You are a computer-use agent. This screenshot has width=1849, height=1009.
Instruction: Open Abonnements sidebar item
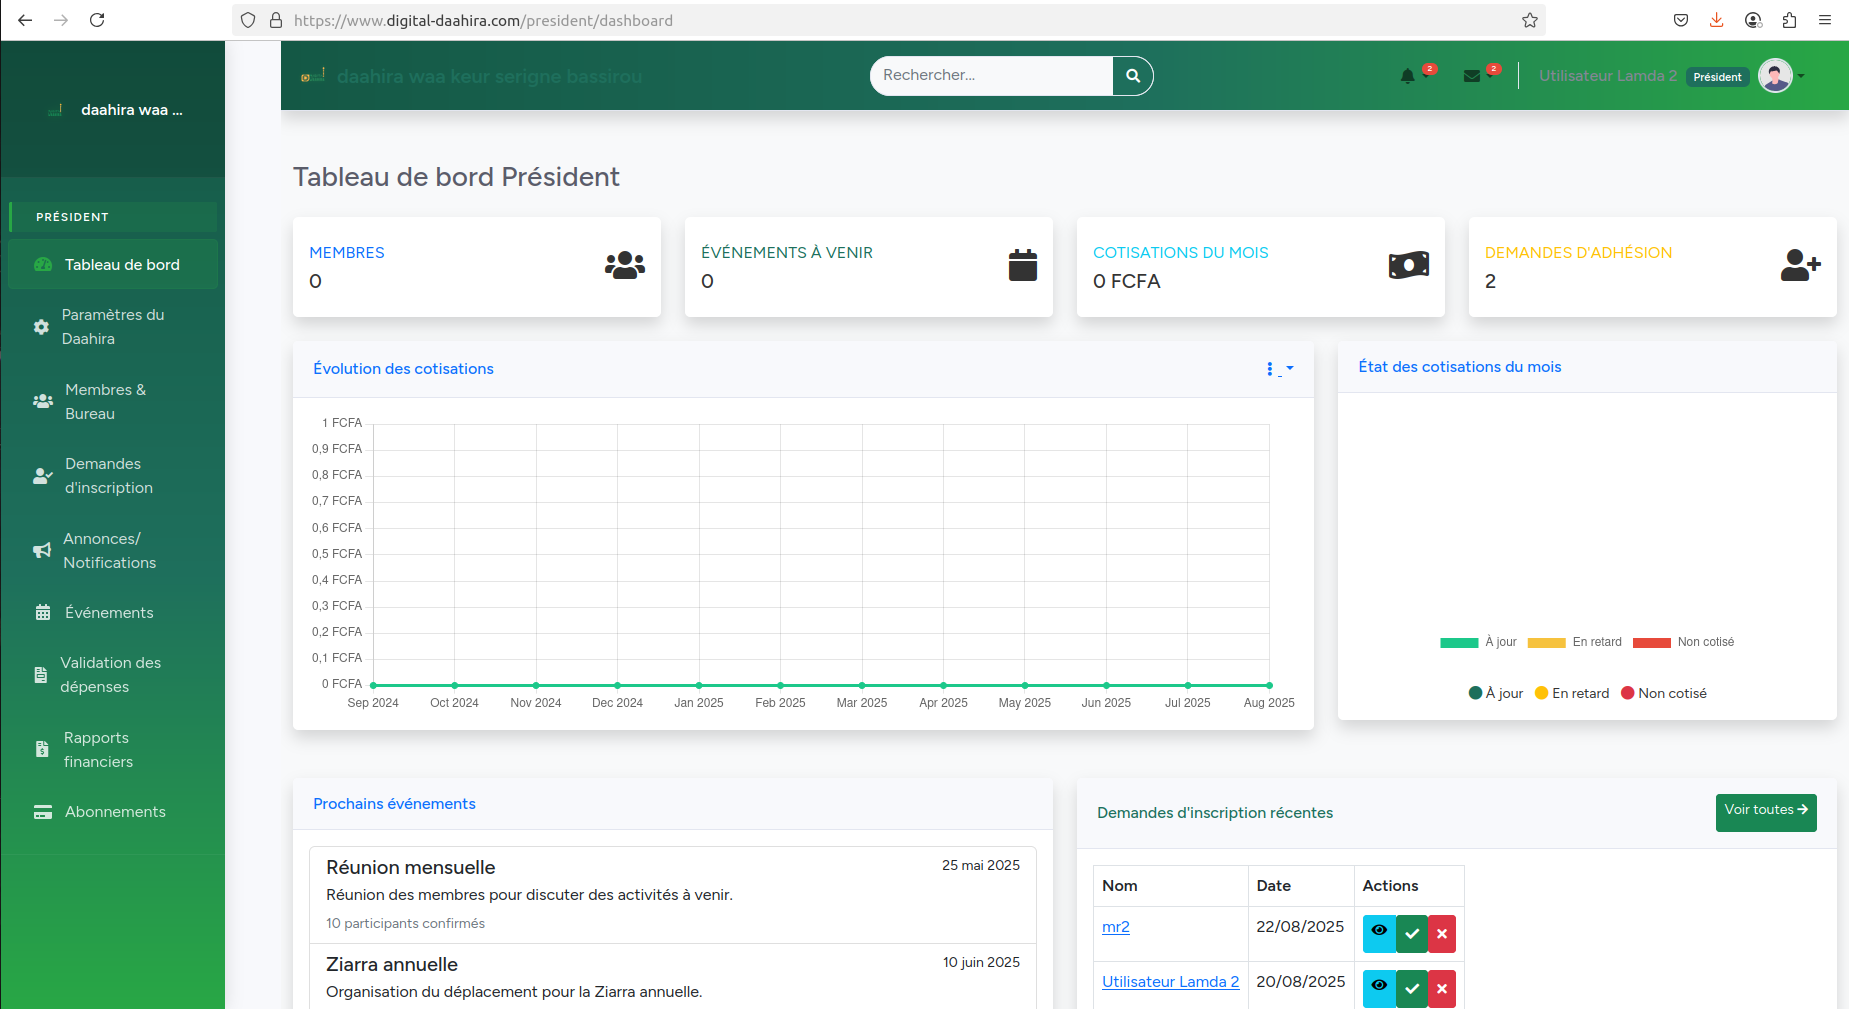tap(113, 812)
